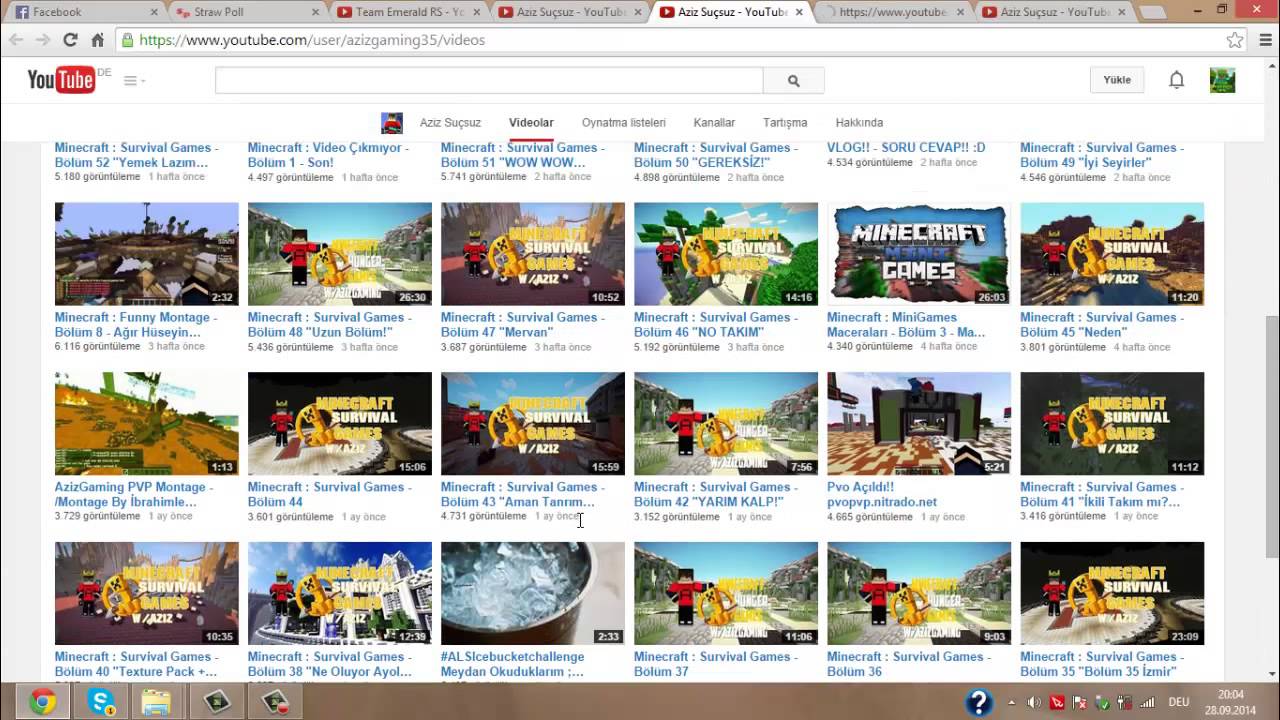Reload the page

tap(70, 40)
